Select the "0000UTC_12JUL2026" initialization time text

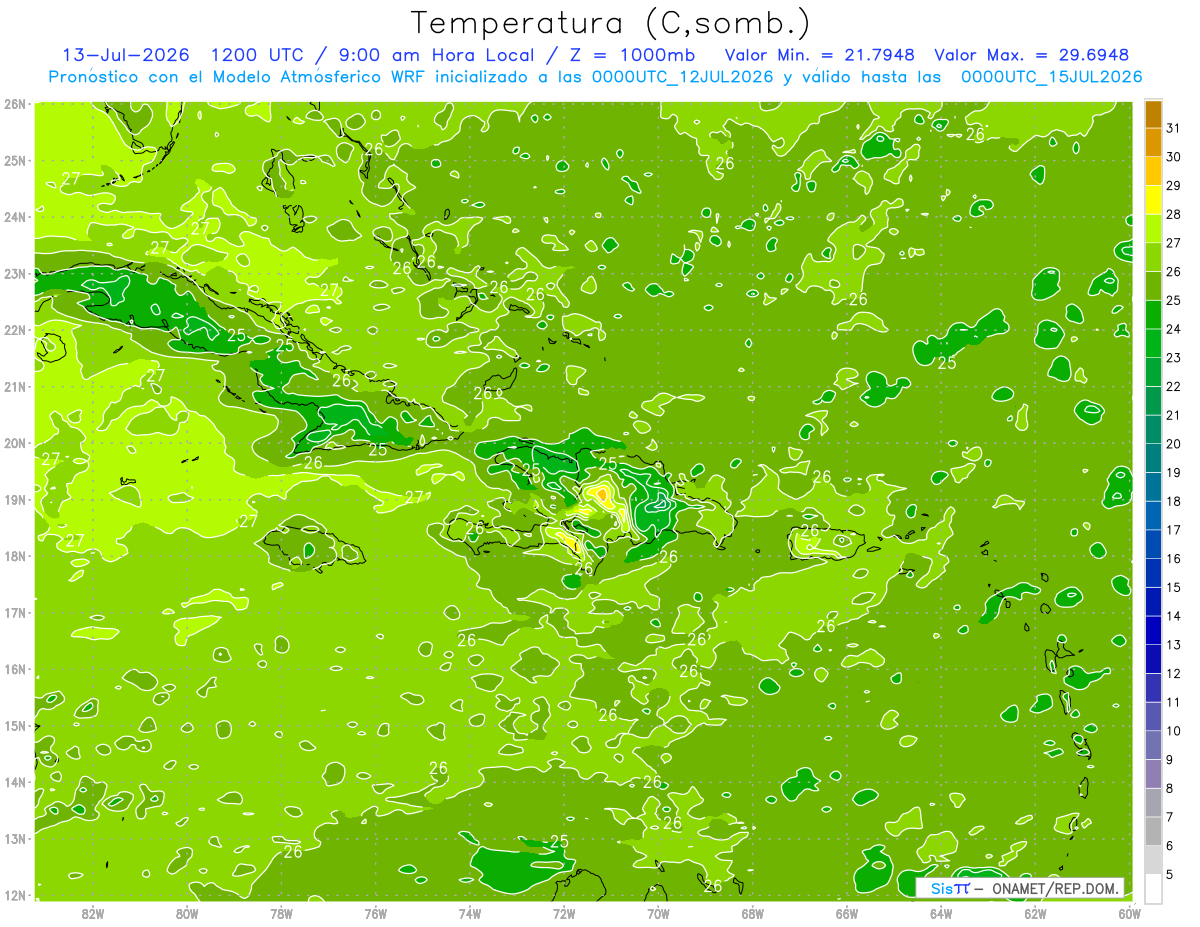click(x=683, y=76)
